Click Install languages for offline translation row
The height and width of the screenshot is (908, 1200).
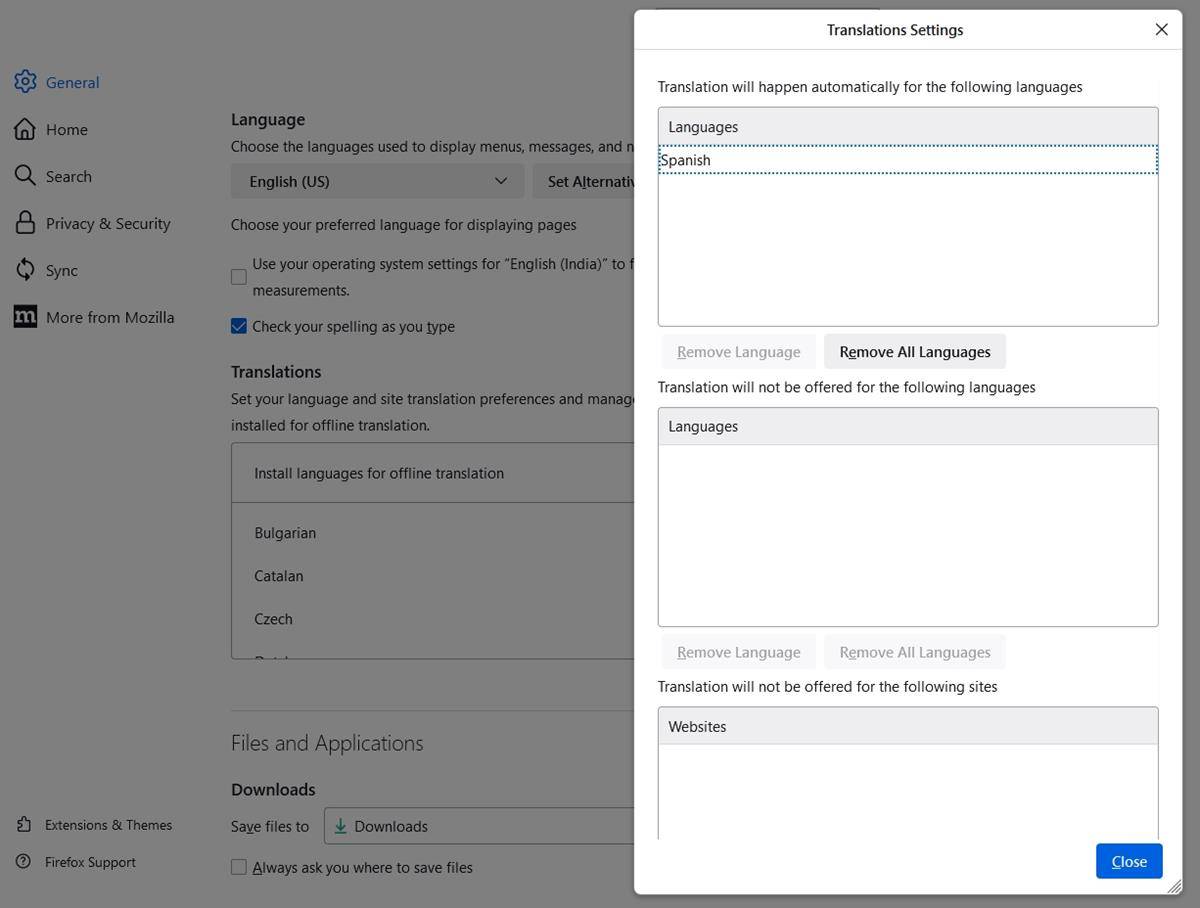(433, 473)
